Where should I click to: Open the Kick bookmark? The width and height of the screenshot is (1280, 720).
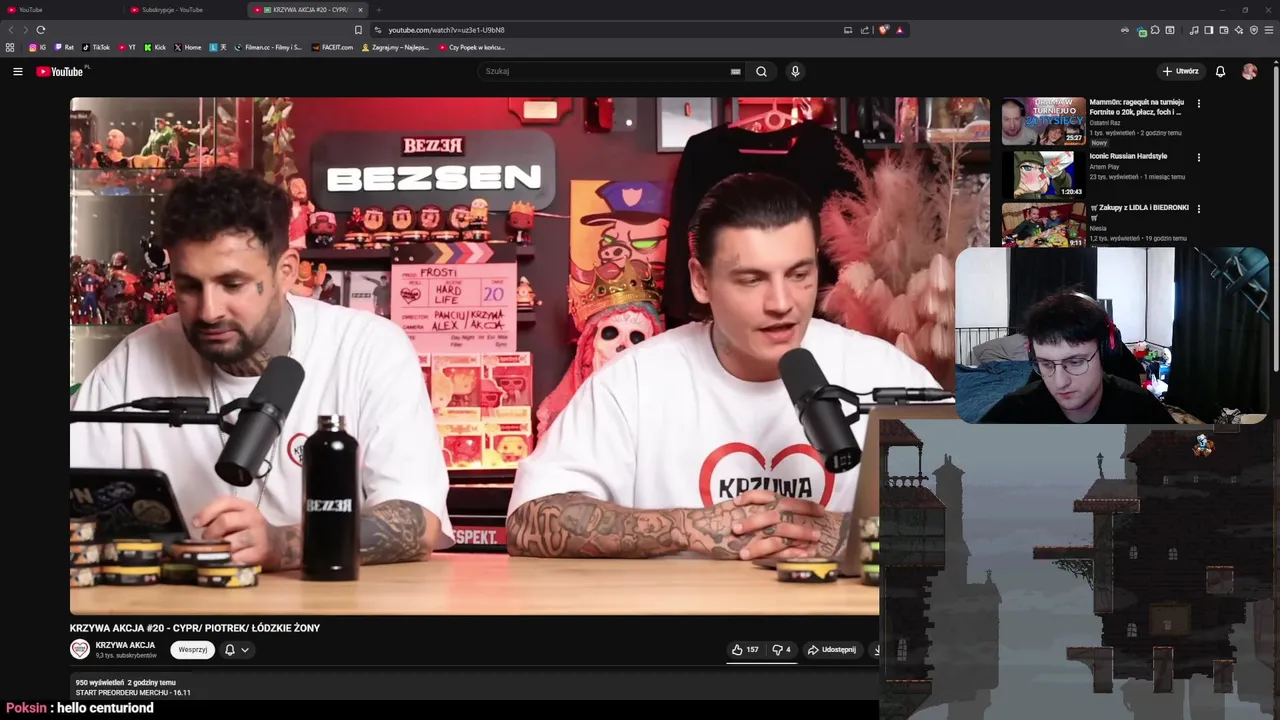[155, 47]
